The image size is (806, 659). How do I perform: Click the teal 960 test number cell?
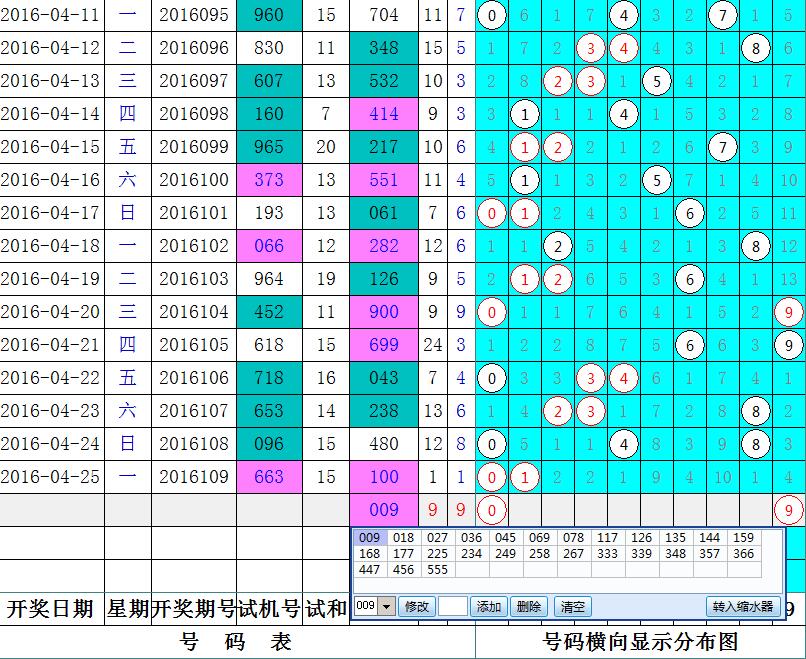(268, 15)
